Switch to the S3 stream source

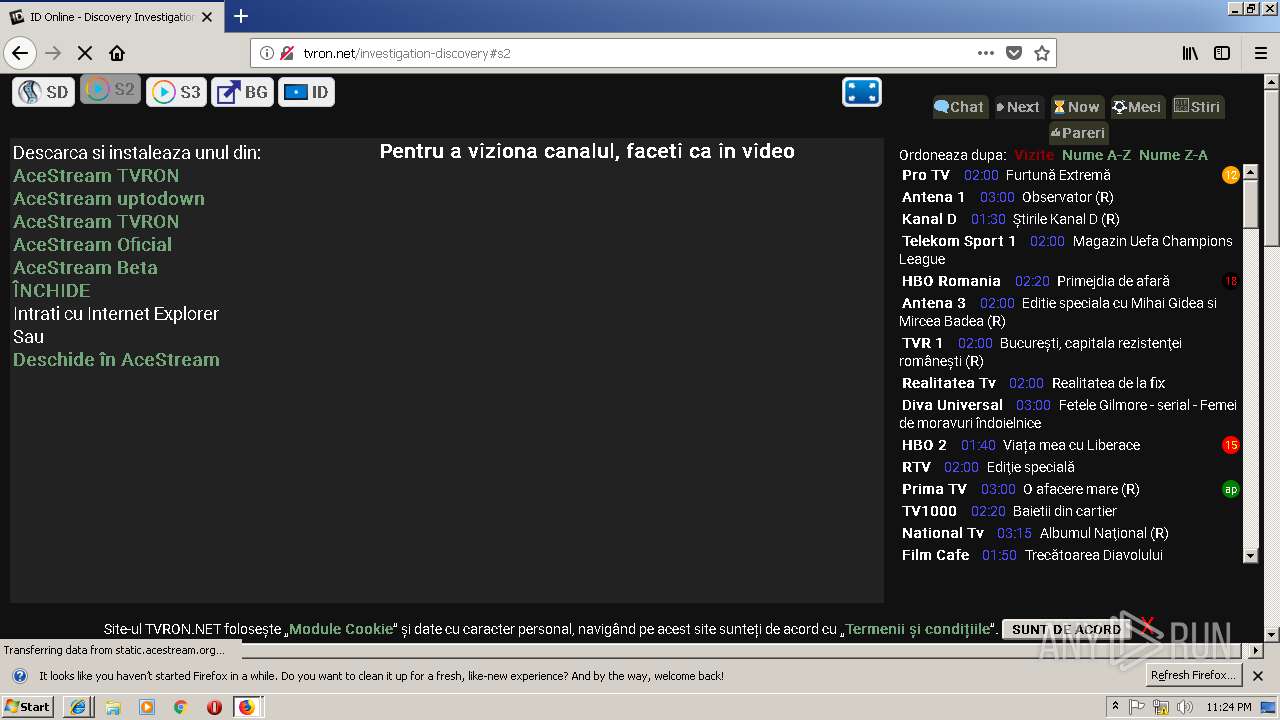(x=176, y=92)
